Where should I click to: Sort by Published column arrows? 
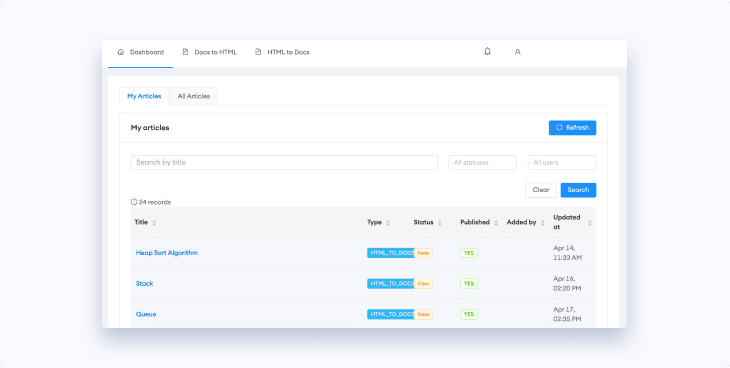[x=496, y=223]
